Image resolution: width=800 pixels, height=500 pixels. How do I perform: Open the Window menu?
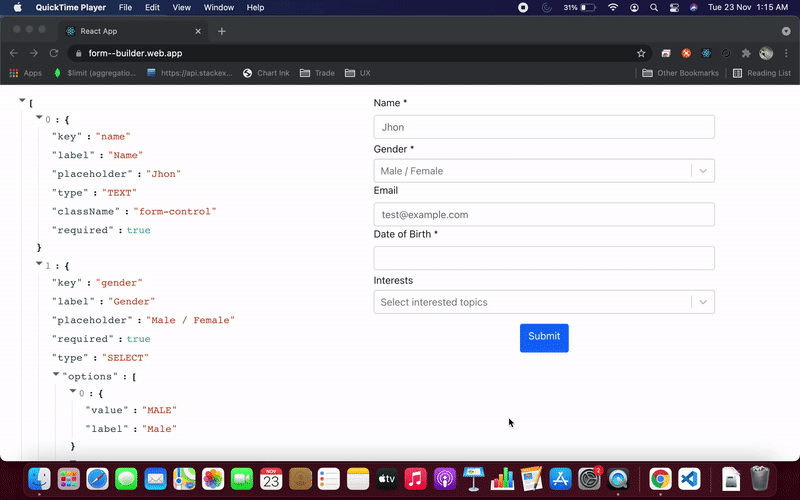219,8
